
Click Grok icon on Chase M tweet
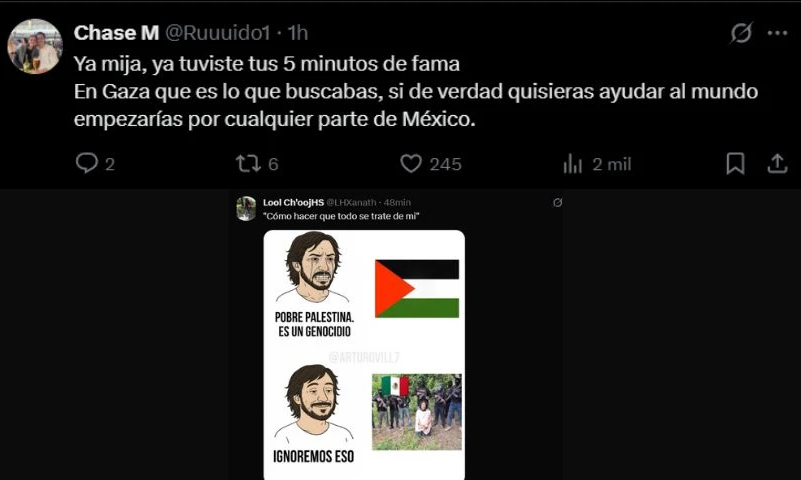[741, 33]
